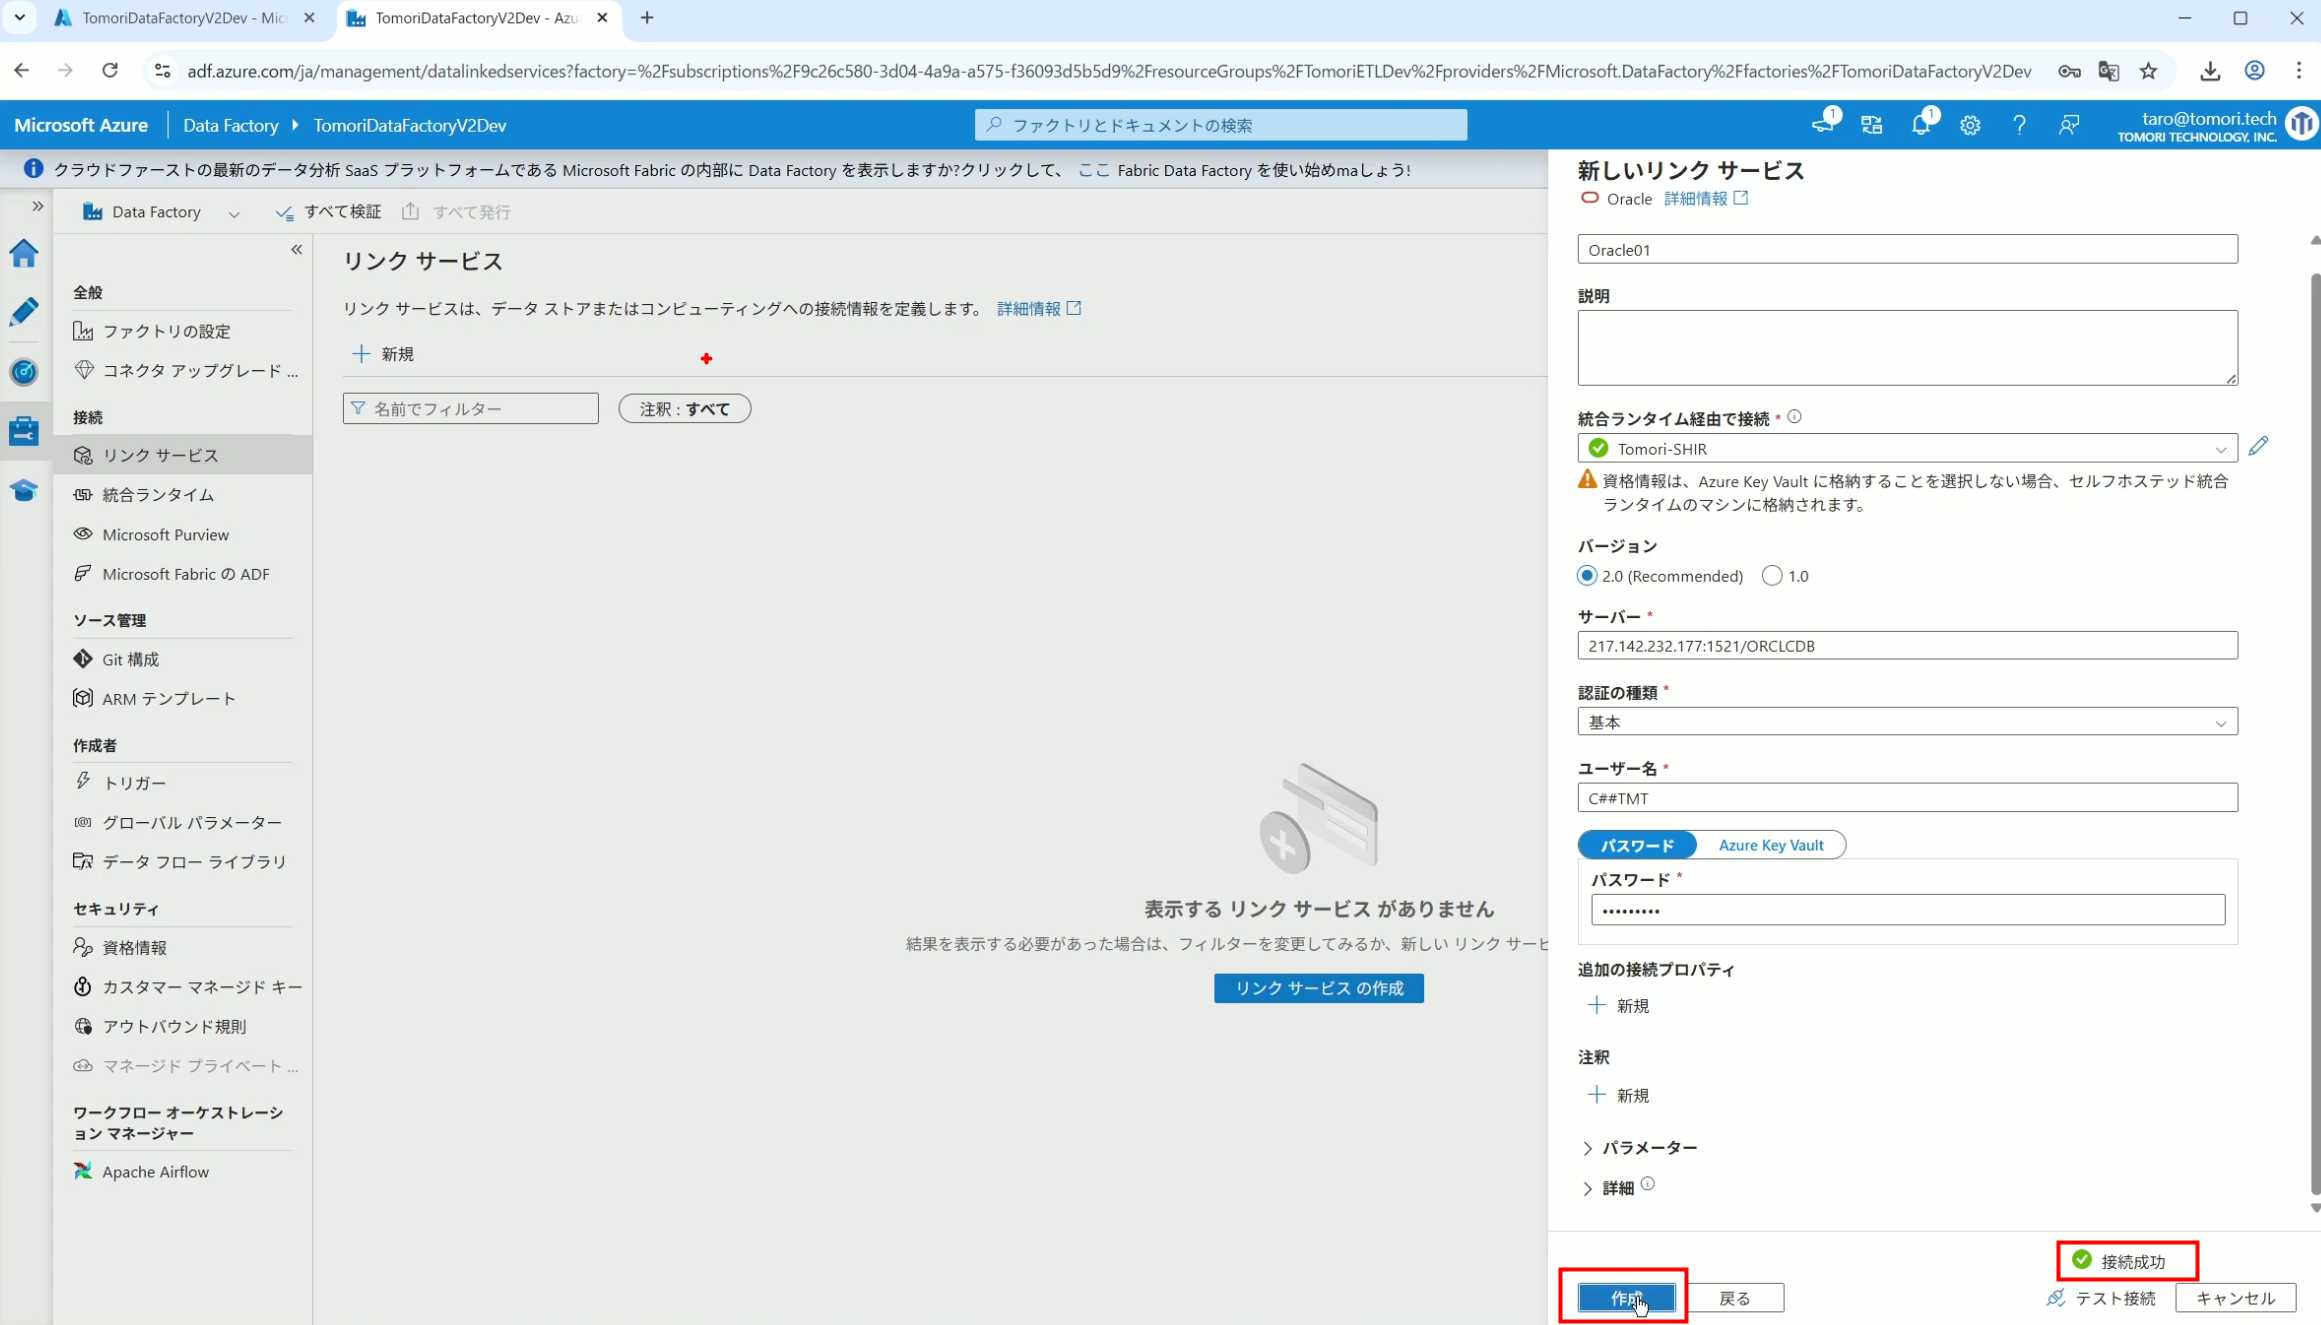Screen dimensions: 2321x1325
Task: Click the edit pencil beside Tomori-SHIR
Action: [2258, 446]
